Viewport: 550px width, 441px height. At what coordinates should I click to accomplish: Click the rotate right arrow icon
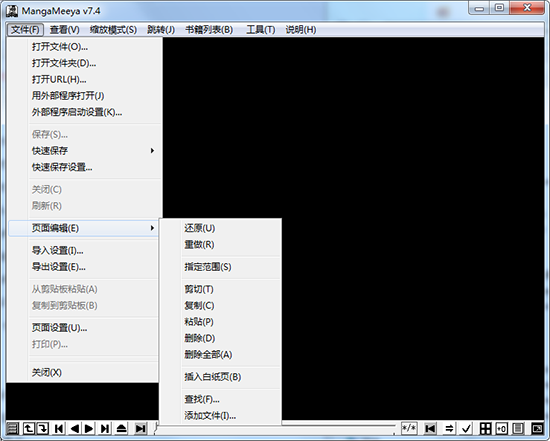[43, 428]
